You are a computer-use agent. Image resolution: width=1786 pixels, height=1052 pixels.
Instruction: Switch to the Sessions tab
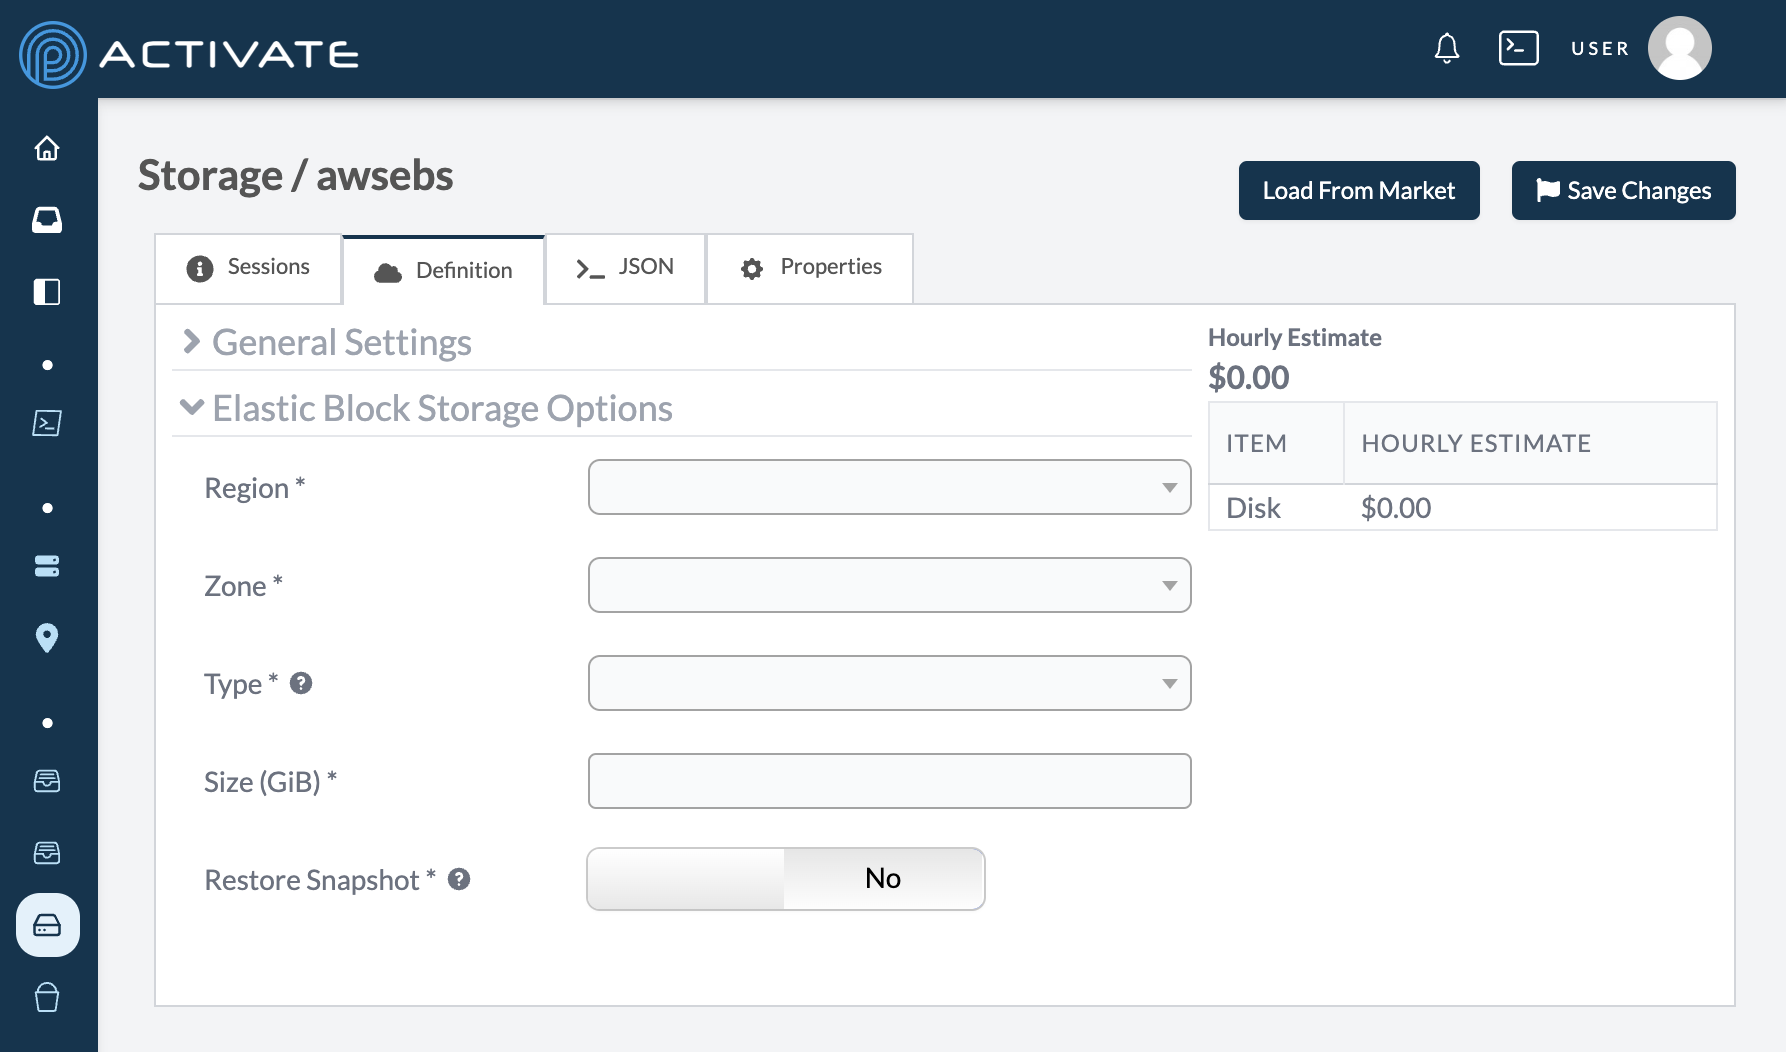249,268
